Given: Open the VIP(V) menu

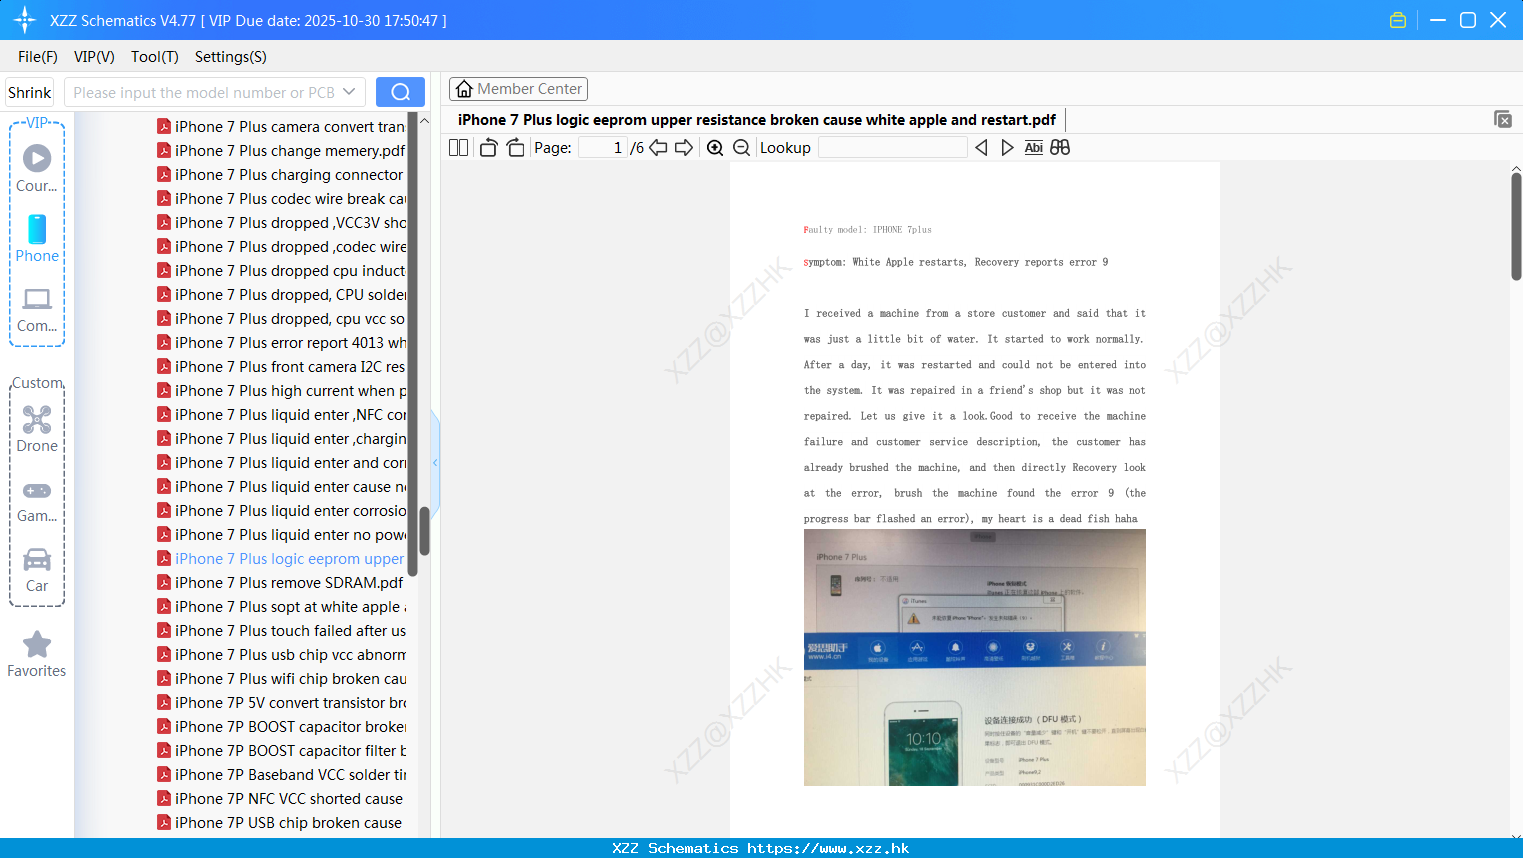Looking at the screenshot, I should click(94, 56).
